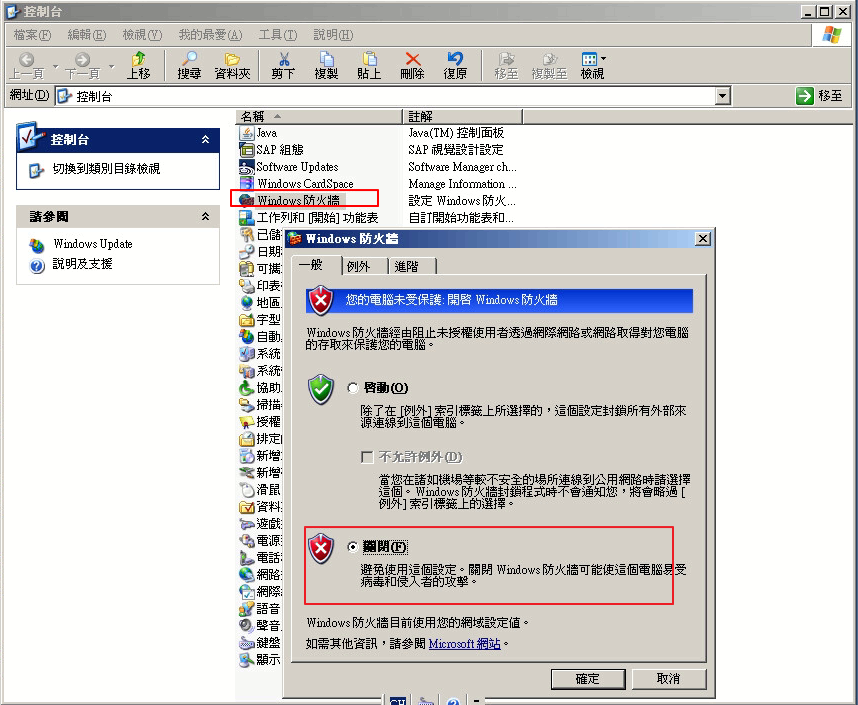Go forward with the 下一頁 toolbar button
Viewport: 858px width, 705px height.
[82, 66]
